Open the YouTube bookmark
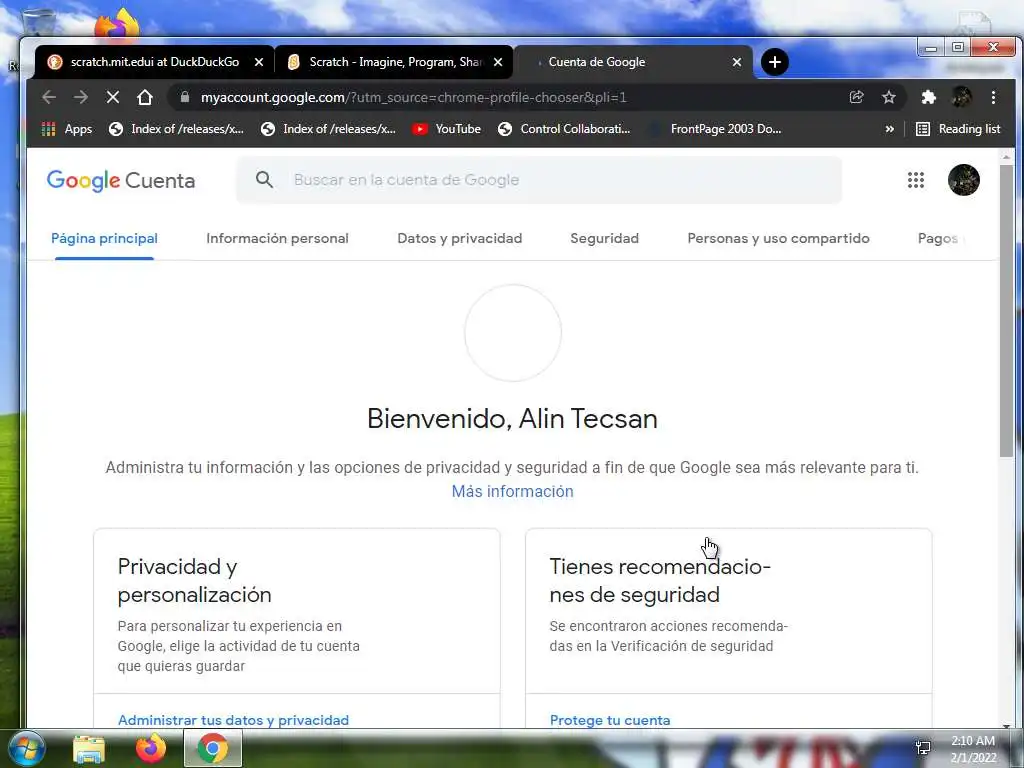 tap(447, 129)
